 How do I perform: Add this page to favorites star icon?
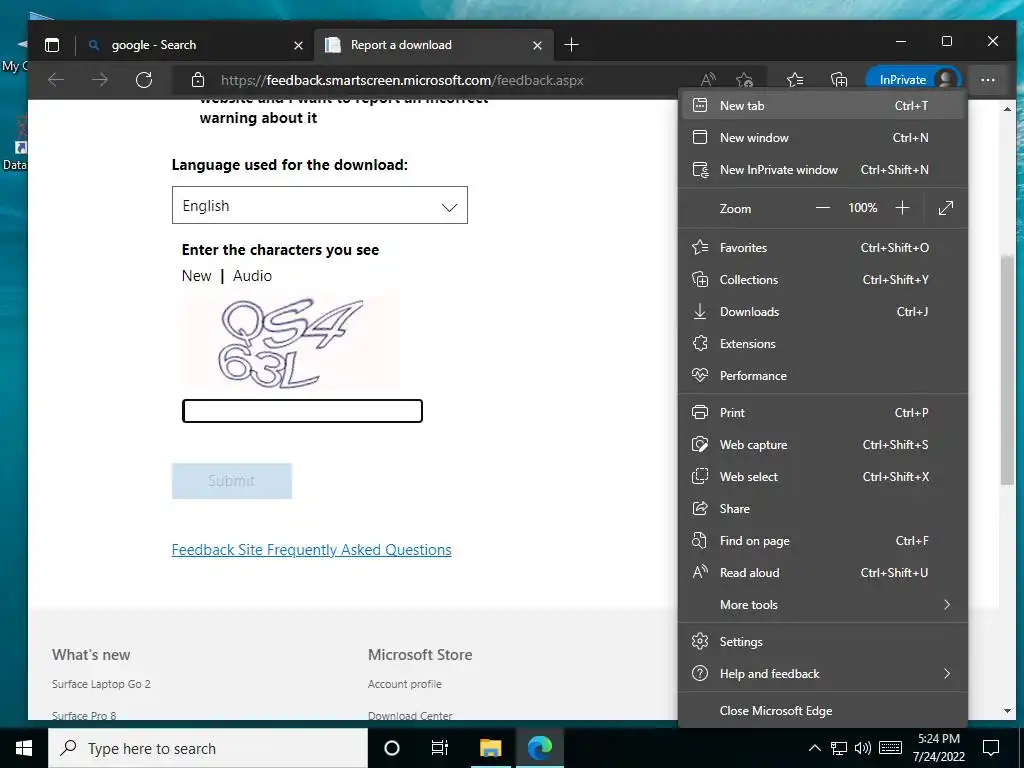point(744,80)
